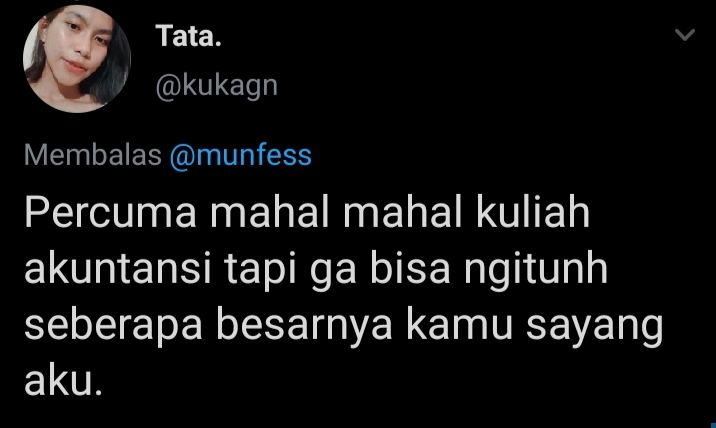
Task: Open the @munfess profile link
Action: 240,155
